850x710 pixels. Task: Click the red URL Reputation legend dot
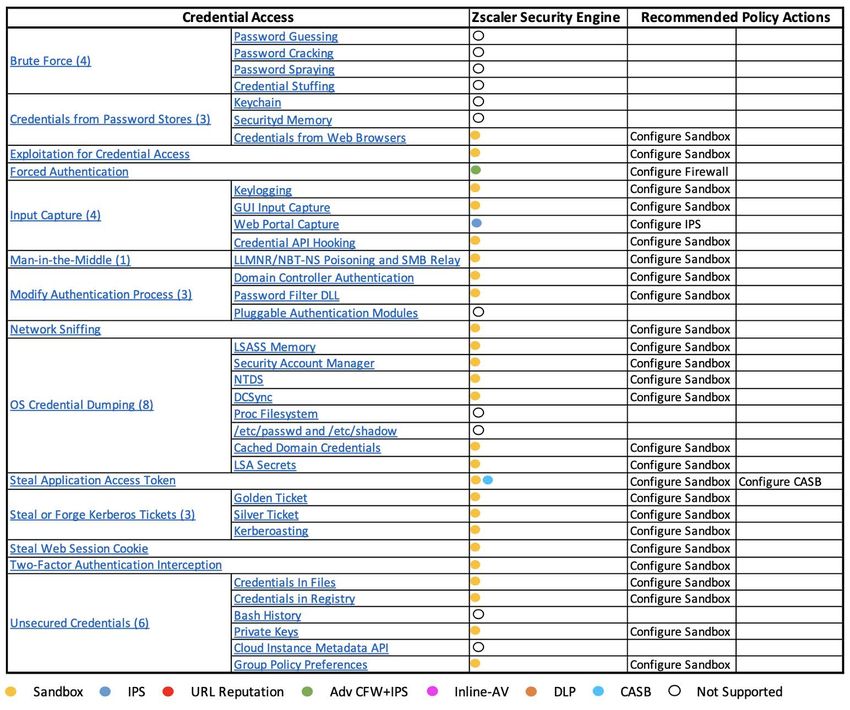[x=168, y=692]
